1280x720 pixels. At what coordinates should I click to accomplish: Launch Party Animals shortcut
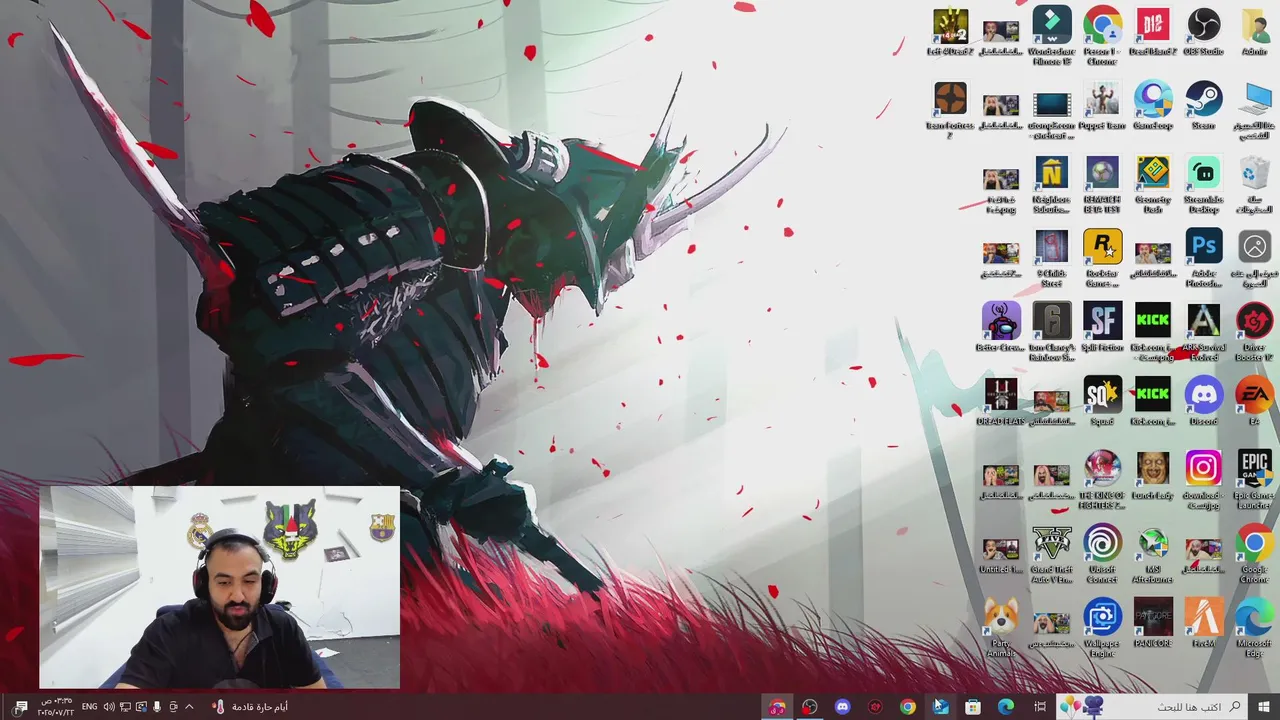click(x=1001, y=628)
